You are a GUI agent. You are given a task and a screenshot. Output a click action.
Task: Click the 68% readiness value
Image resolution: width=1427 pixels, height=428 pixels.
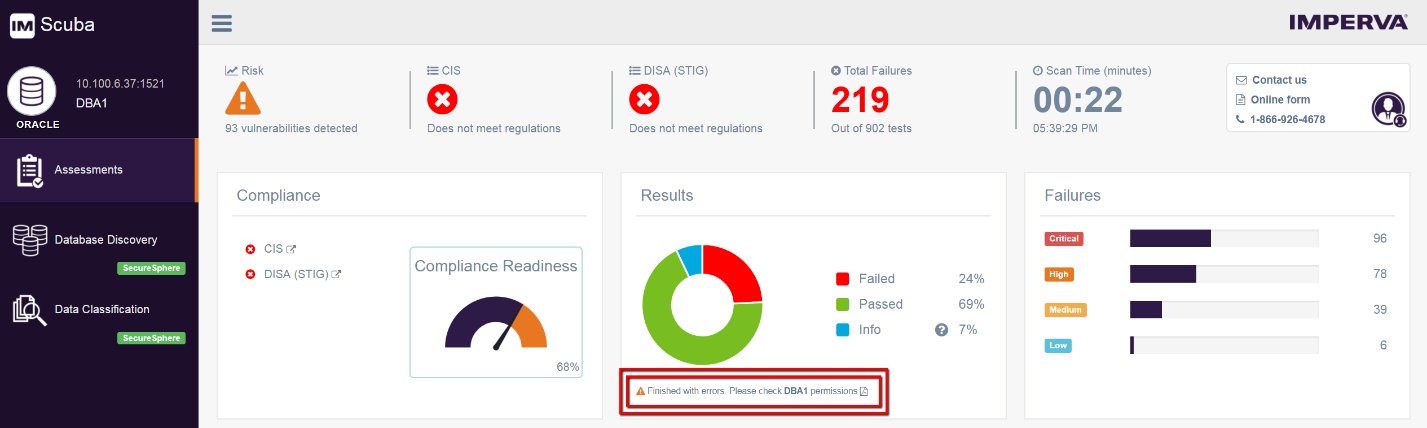(568, 367)
